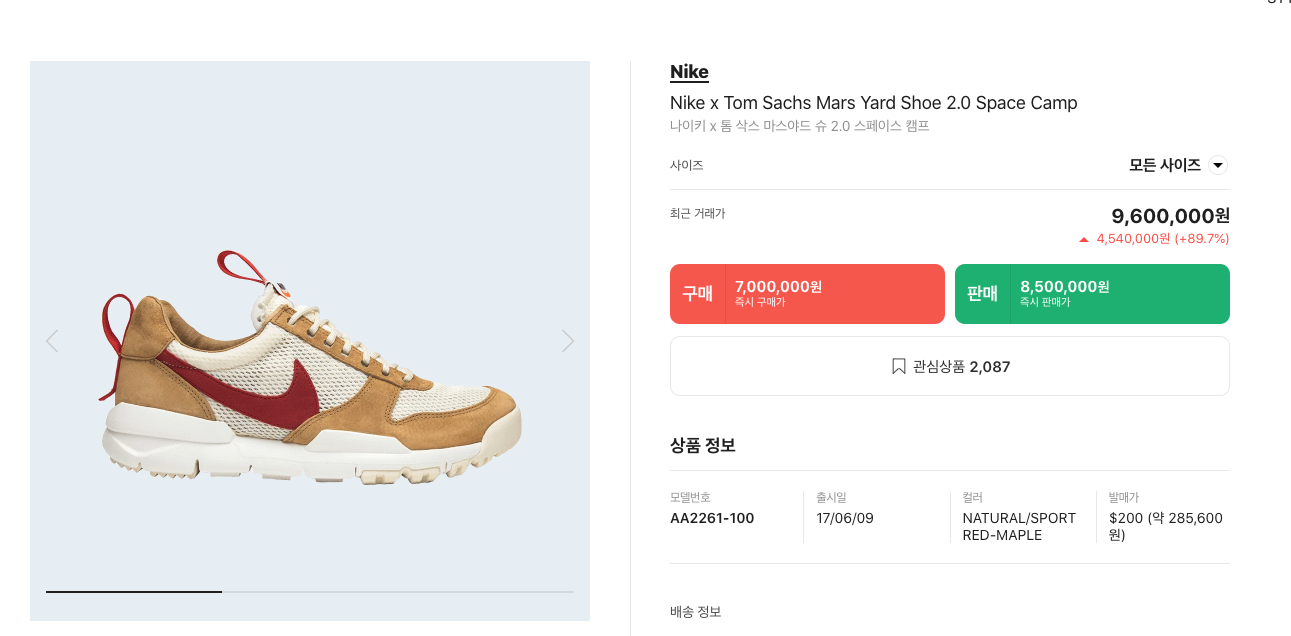Screen dimensions: 1291x636
Task: Select the product title text
Action: 874,103
